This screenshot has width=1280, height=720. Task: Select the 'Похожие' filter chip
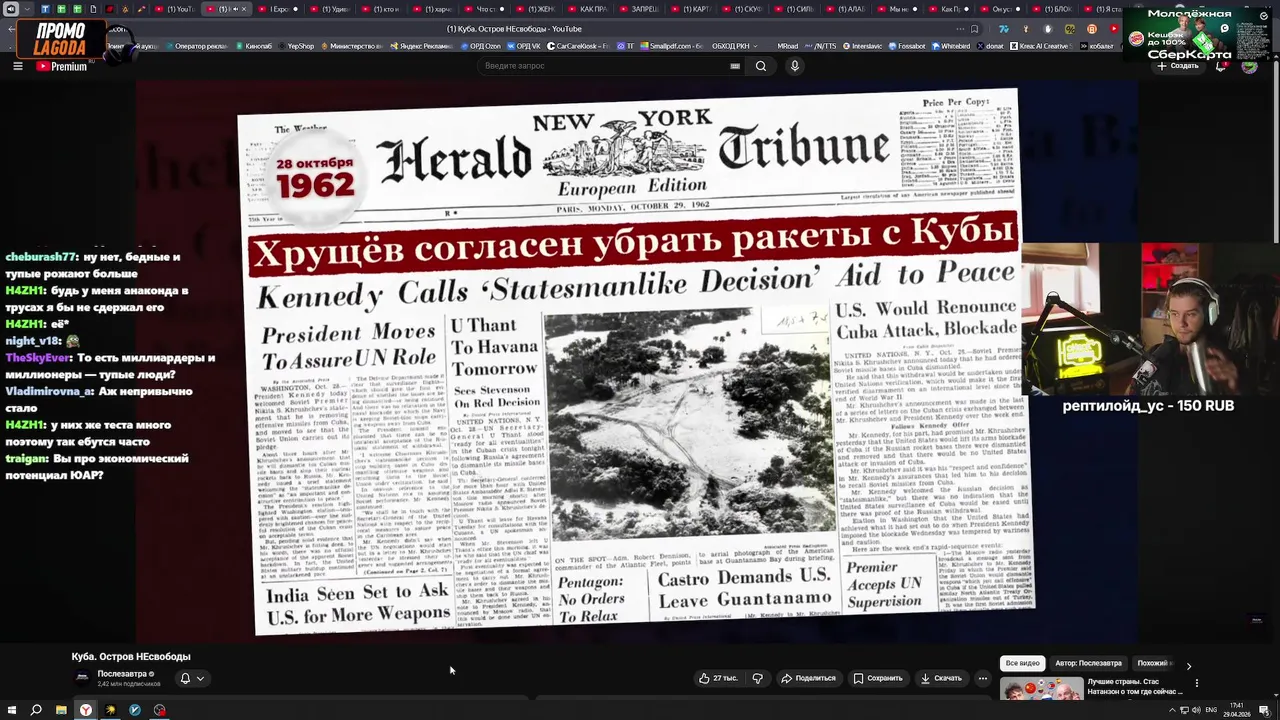1153,663
